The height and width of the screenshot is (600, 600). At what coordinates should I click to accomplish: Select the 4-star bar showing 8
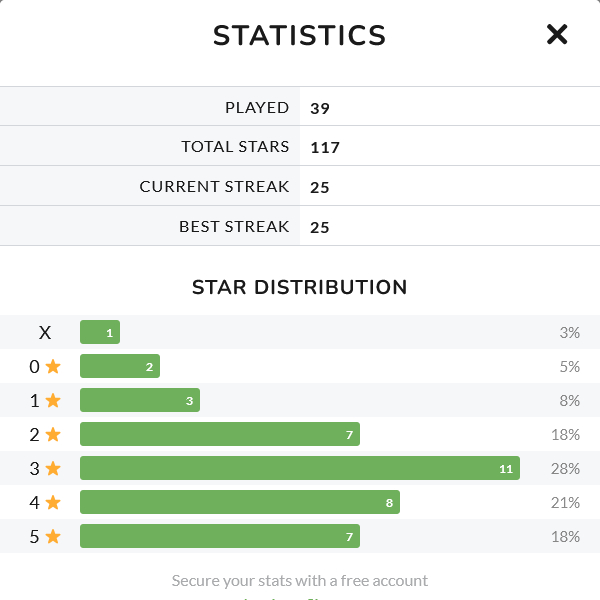point(240,502)
